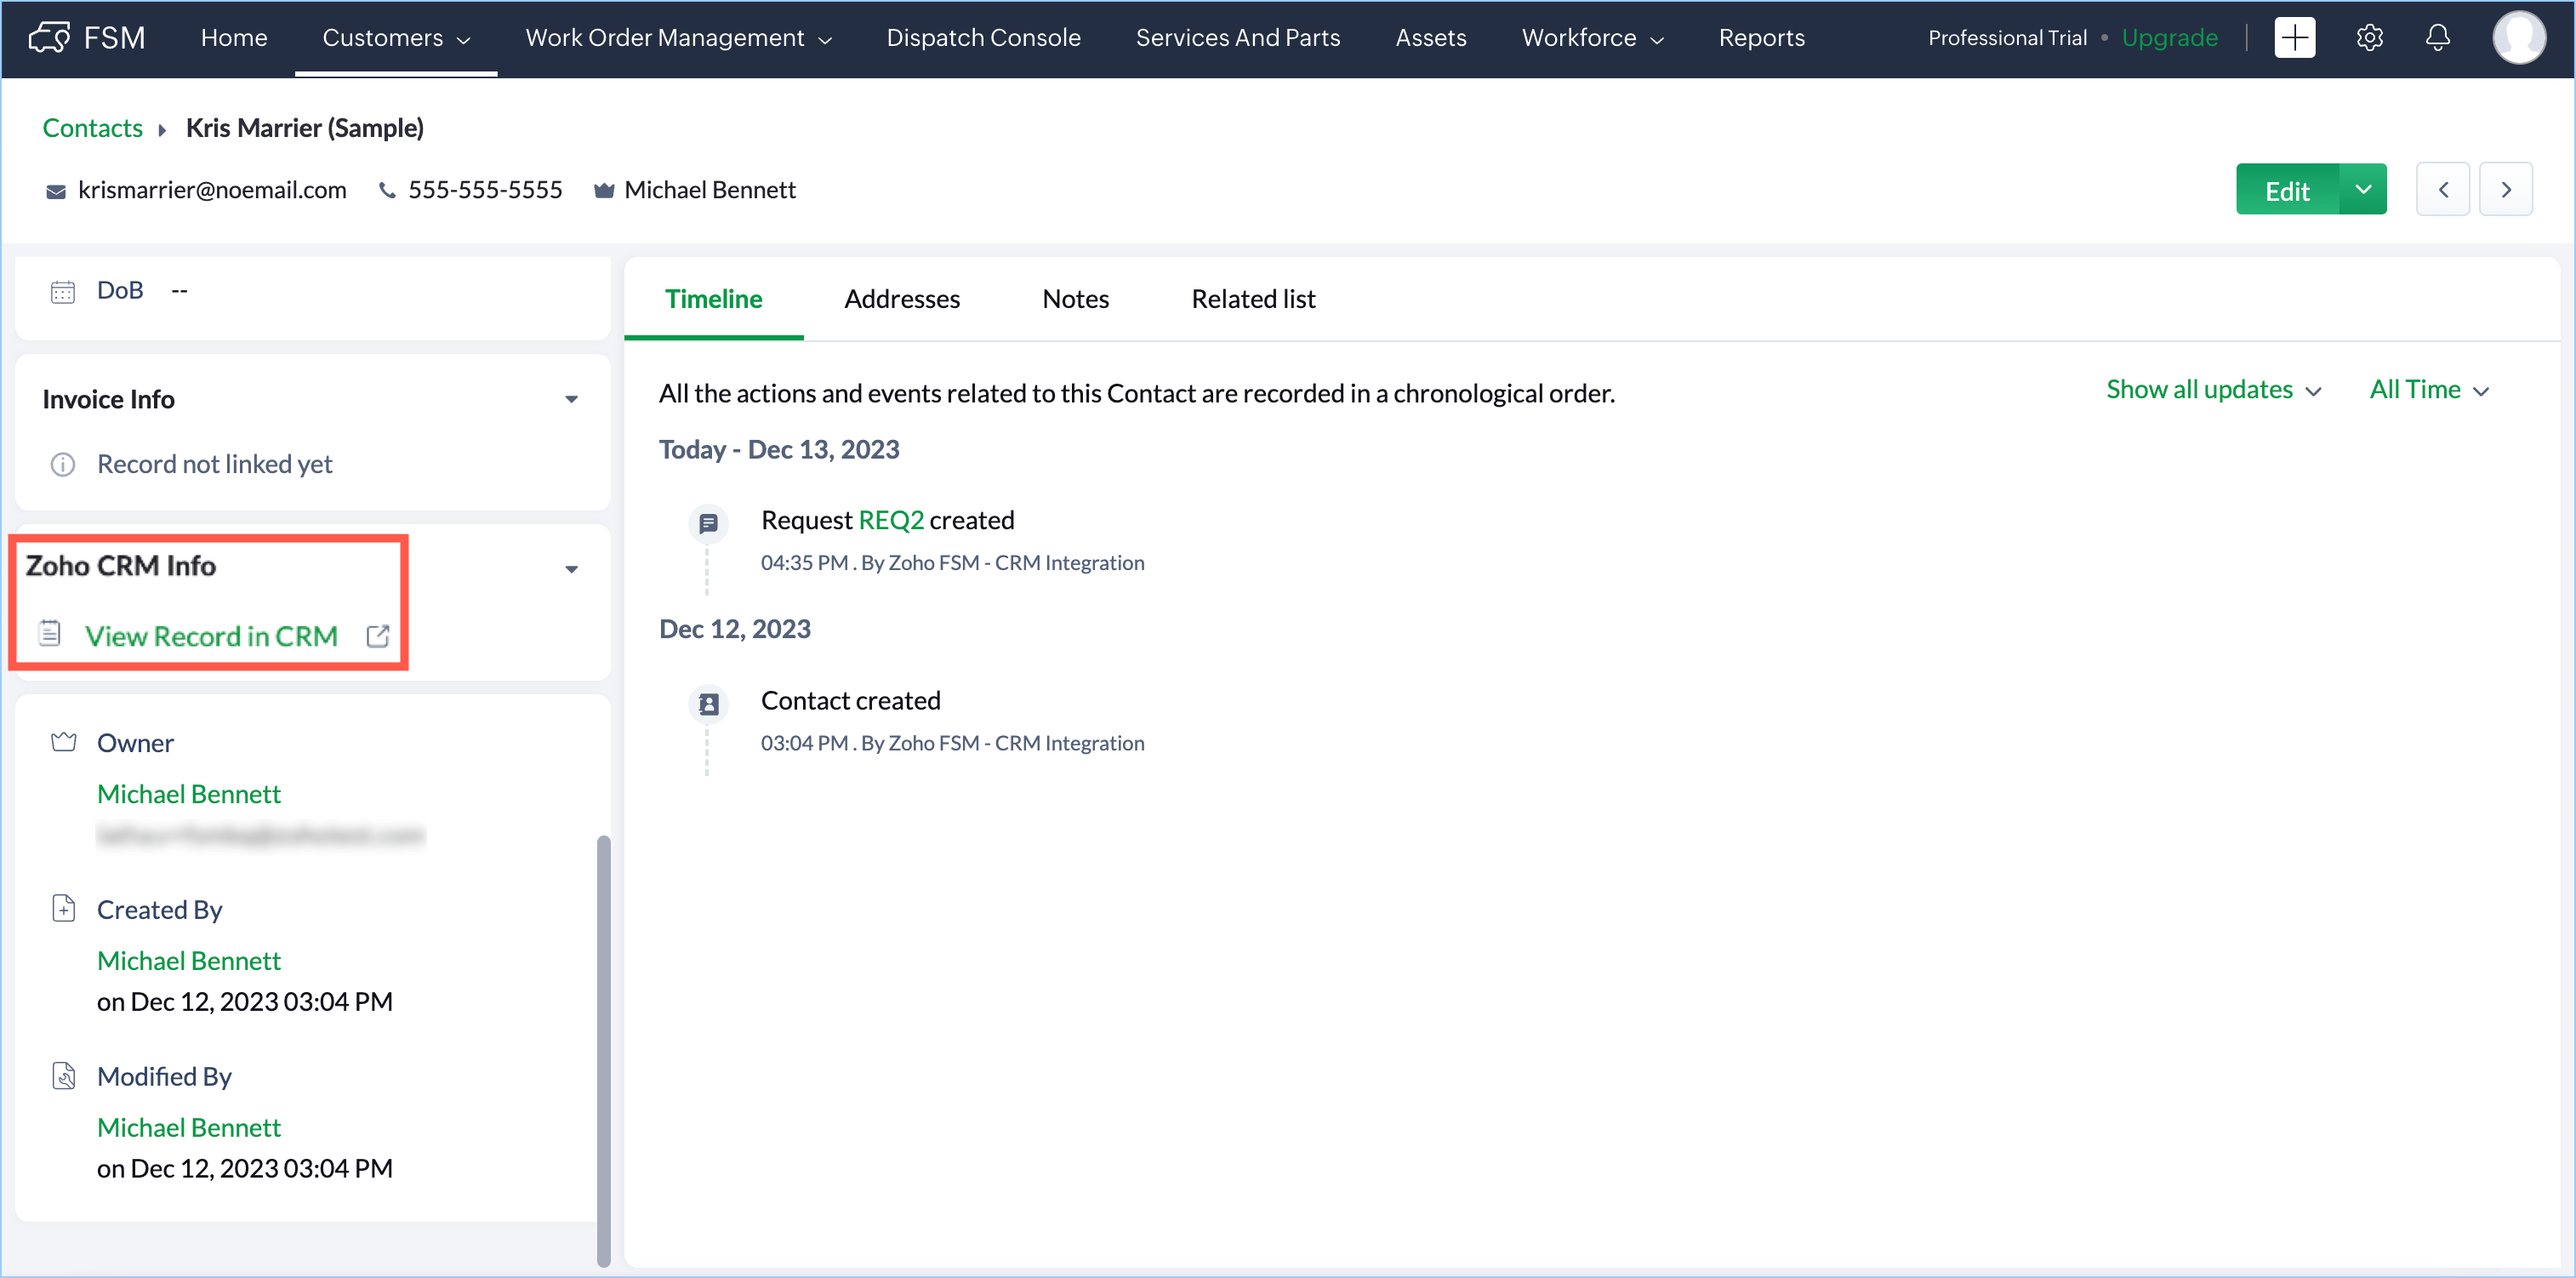Click the FSM logo icon
Viewport: 2576px width, 1278px height.
coord(48,37)
